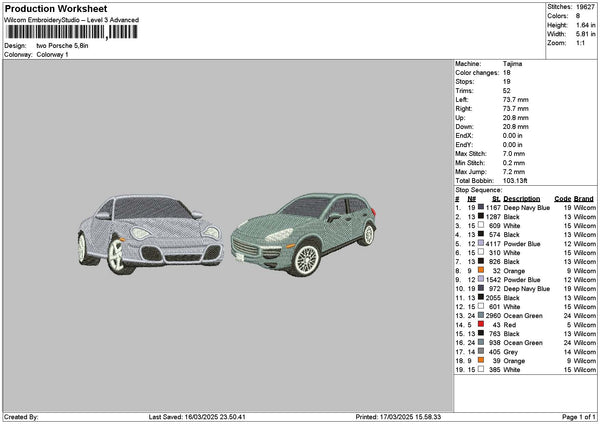Click the Code column header
The width and height of the screenshot is (600, 424).
click(x=562, y=198)
